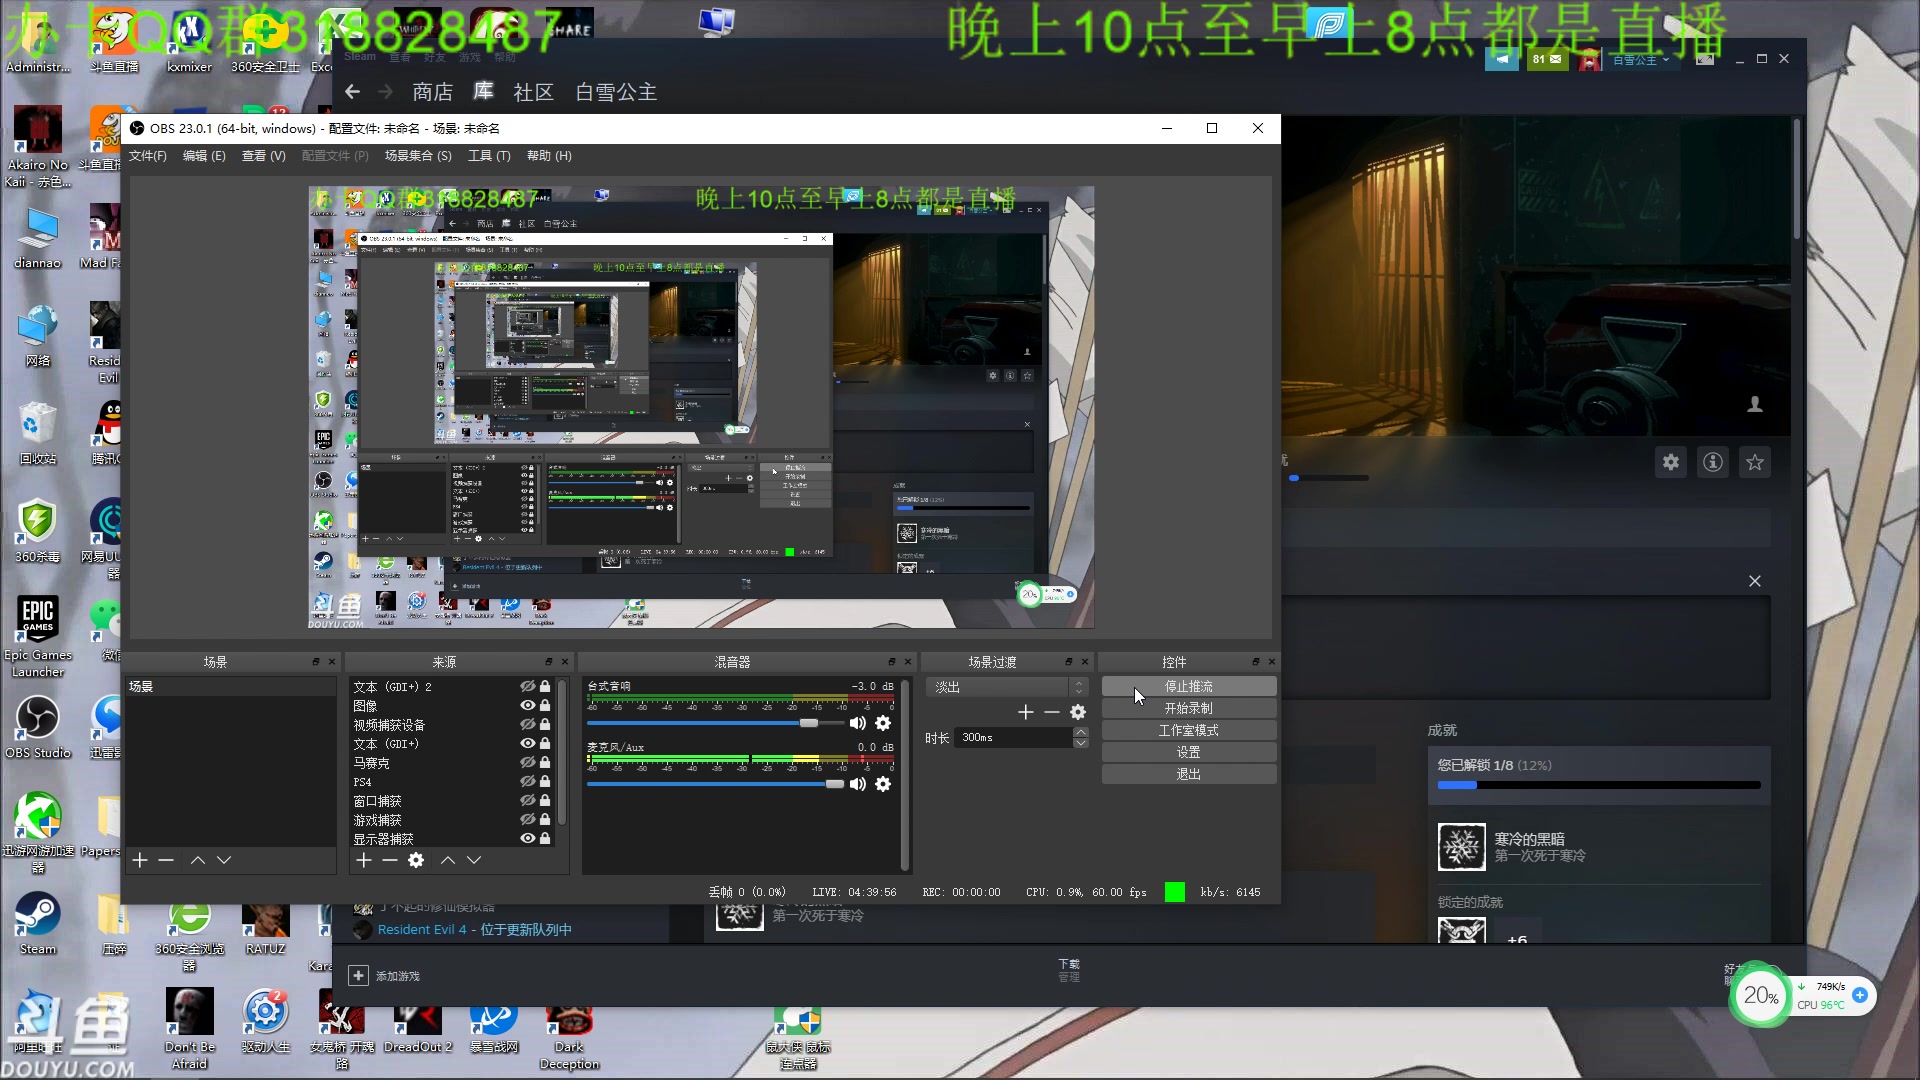The height and width of the screenshot is (1080, 1920).
Task: Undock the 混音器 panel with its float icon
Action: tap(892, 662)
